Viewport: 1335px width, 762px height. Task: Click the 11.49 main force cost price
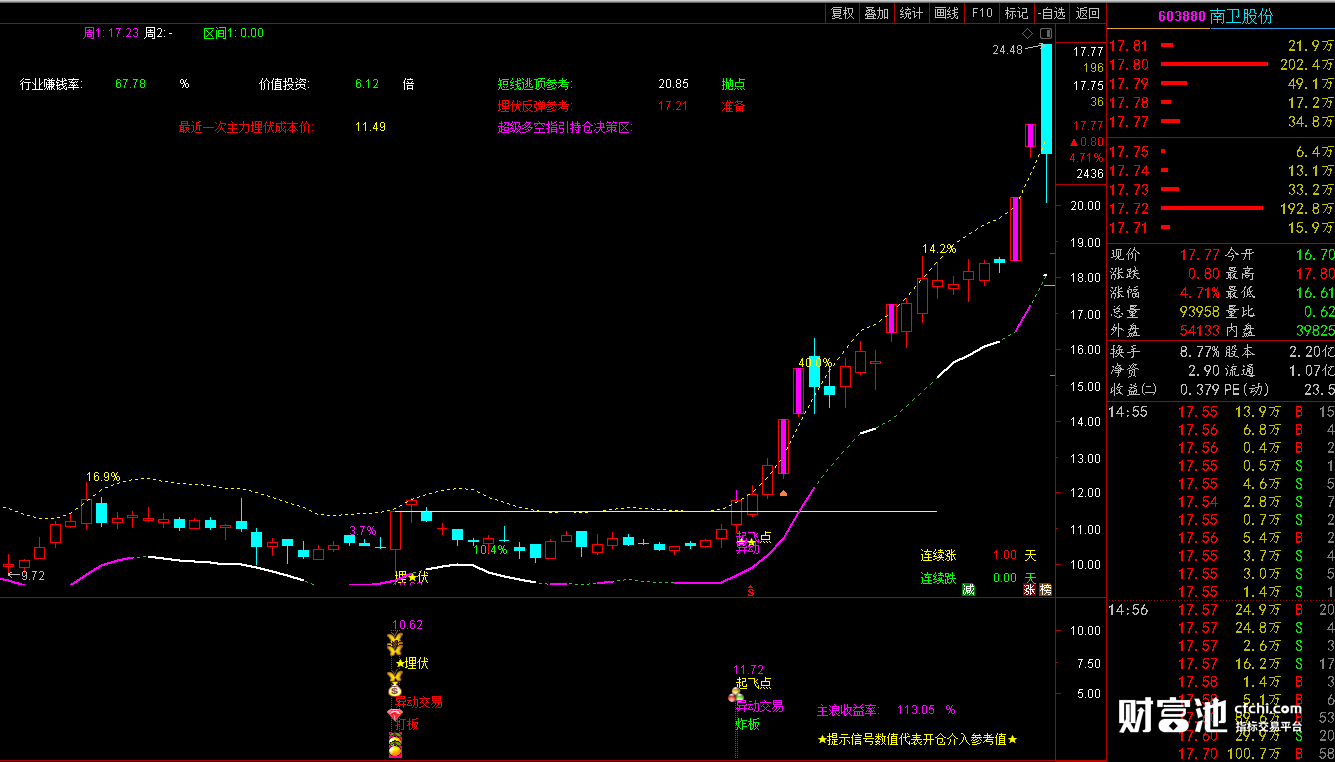tap(370, 127)
